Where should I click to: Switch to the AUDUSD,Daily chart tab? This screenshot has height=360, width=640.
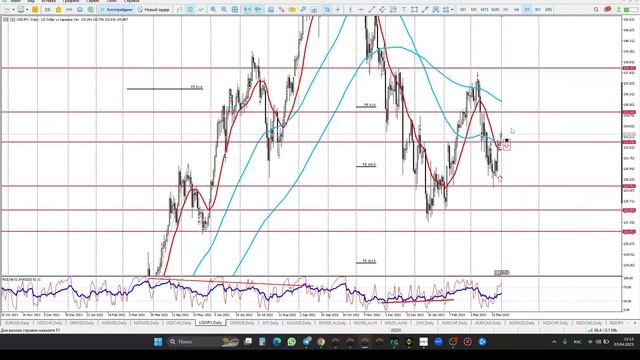pyautogui.click(x=114, y=323)
